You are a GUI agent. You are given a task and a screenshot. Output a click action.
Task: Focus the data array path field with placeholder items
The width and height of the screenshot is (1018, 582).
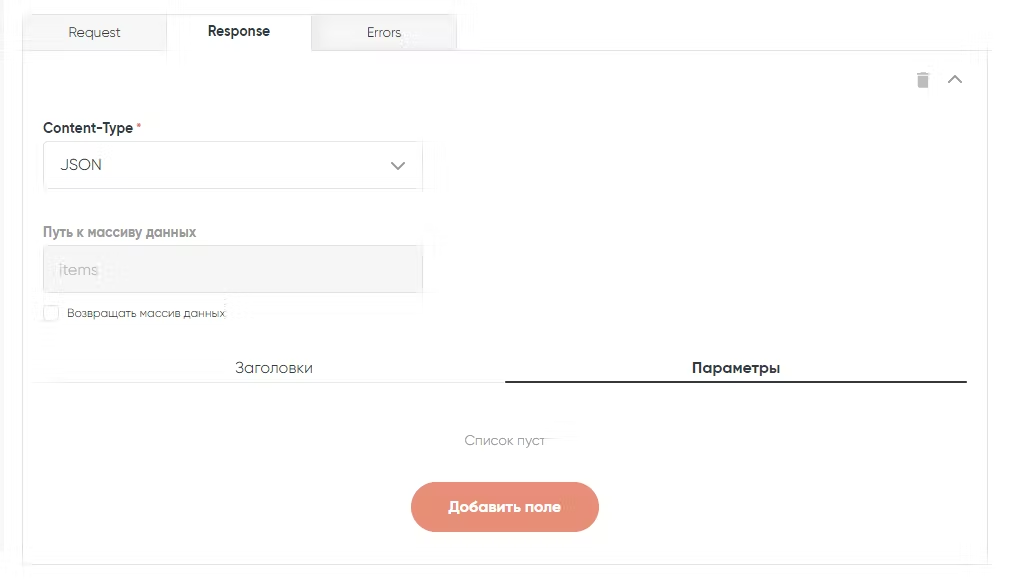233,270
